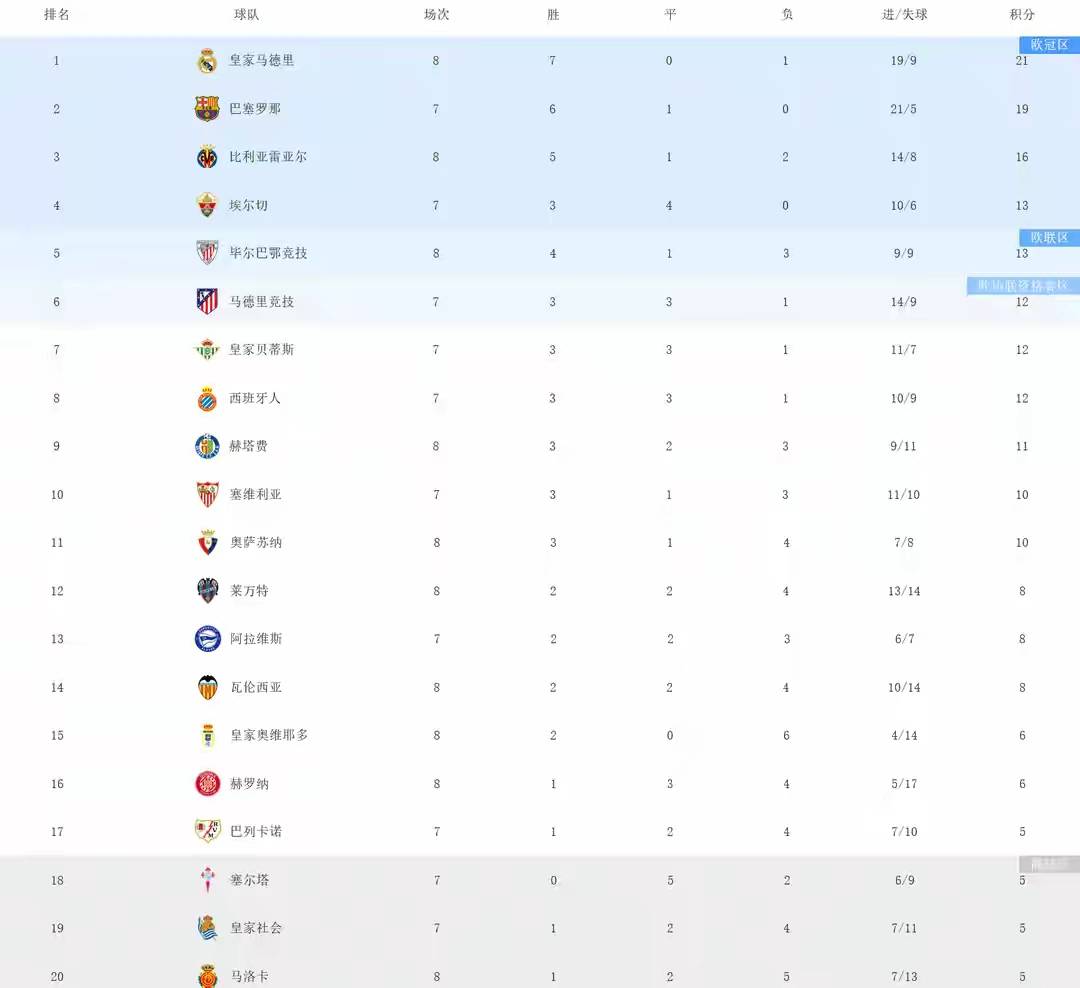Select the Girona crest icon

(207, 784)
